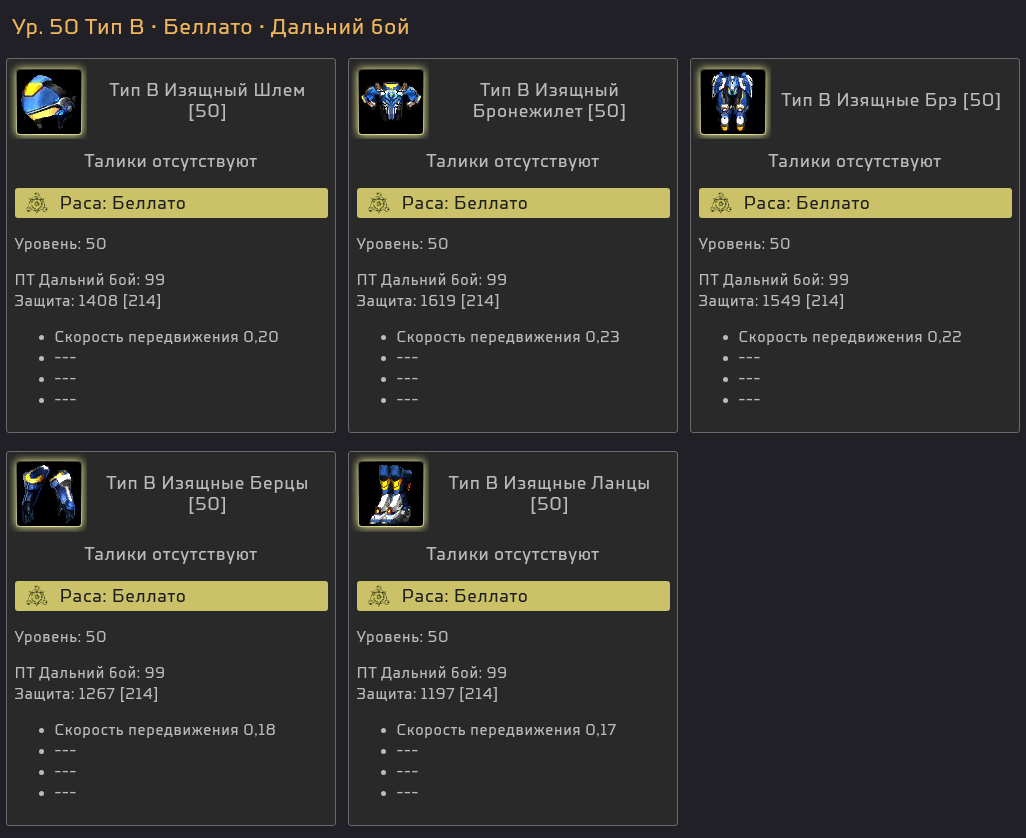Click Талики отсутствуют in Шлем card
This screenshot has width=1026, height=838.
pyautogui.click(x=171, y=162)
